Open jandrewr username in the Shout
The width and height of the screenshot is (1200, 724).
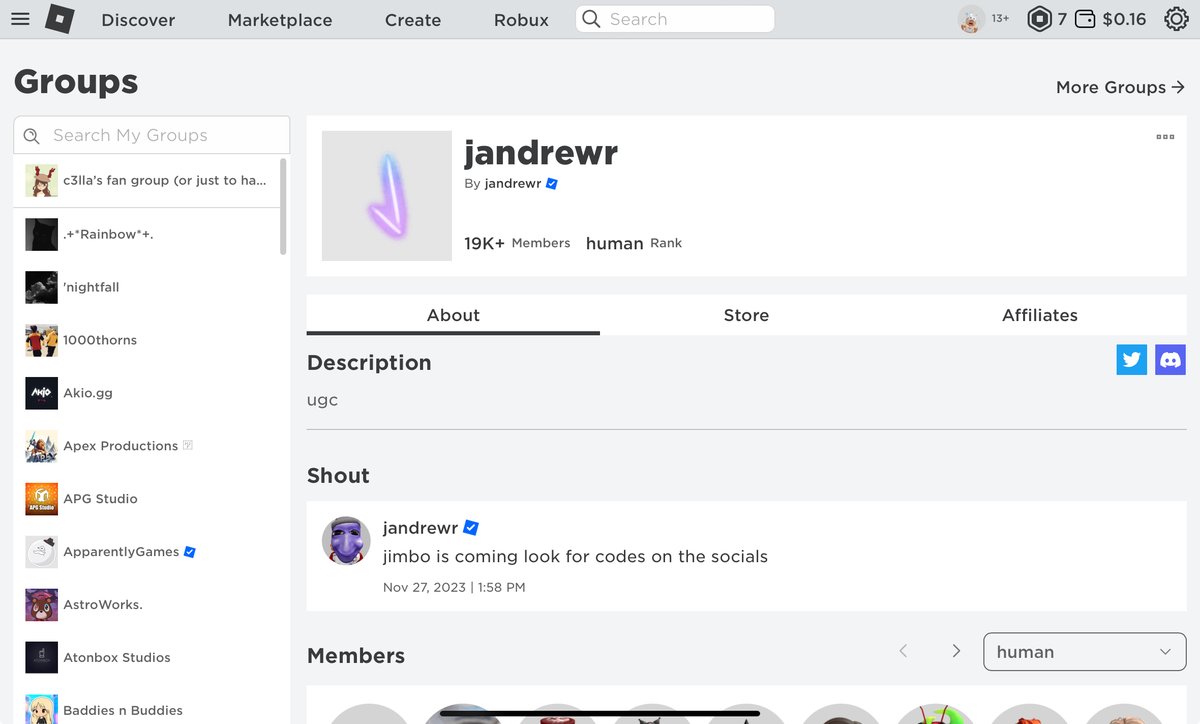coord(420,528)
